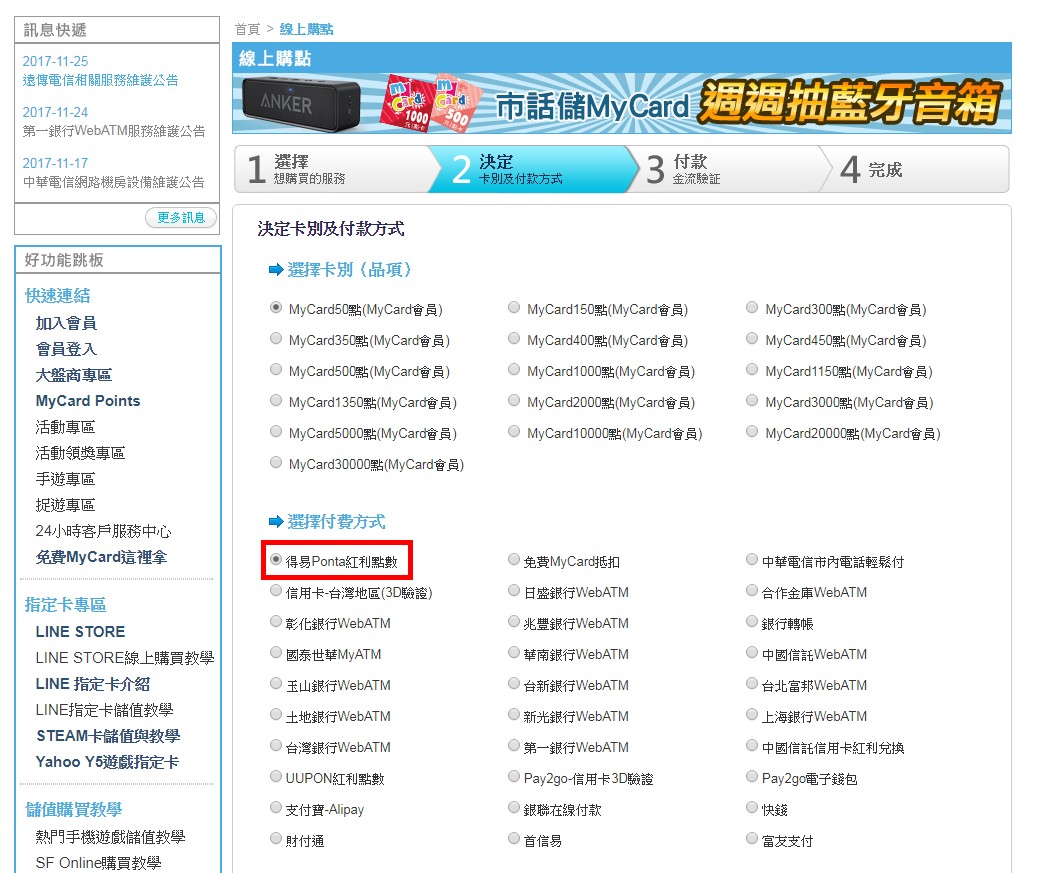Open STEAM卡儲值與教學 link
1044x873 pixels.
[108, 736]
